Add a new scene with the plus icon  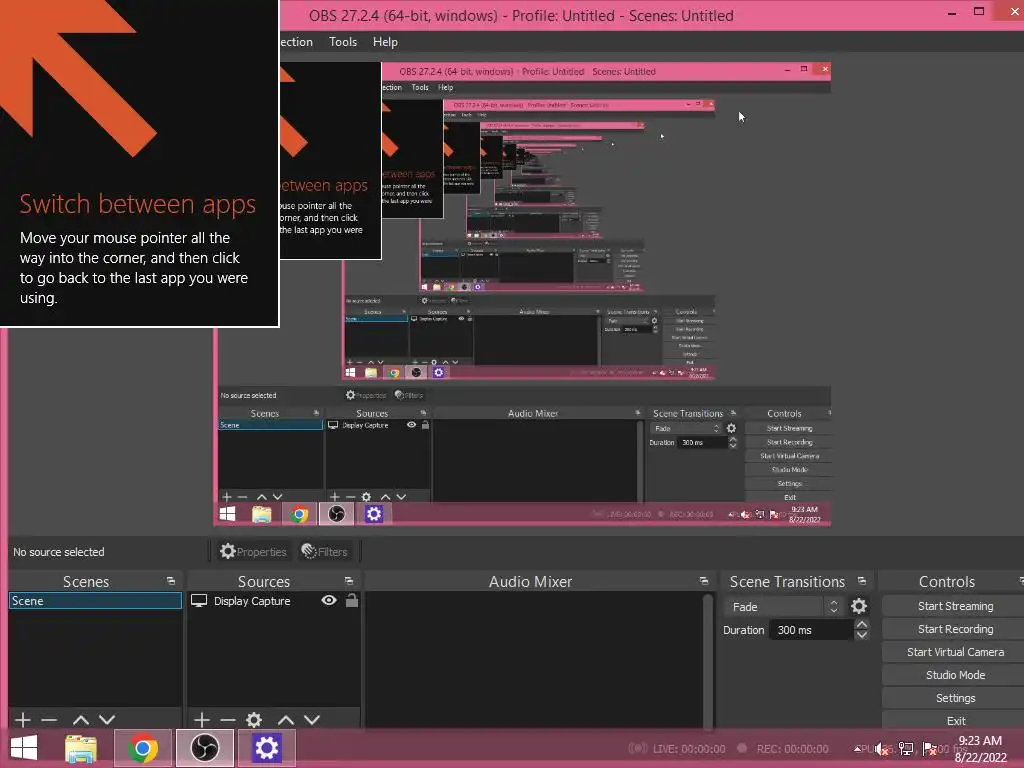pos(23,720)
